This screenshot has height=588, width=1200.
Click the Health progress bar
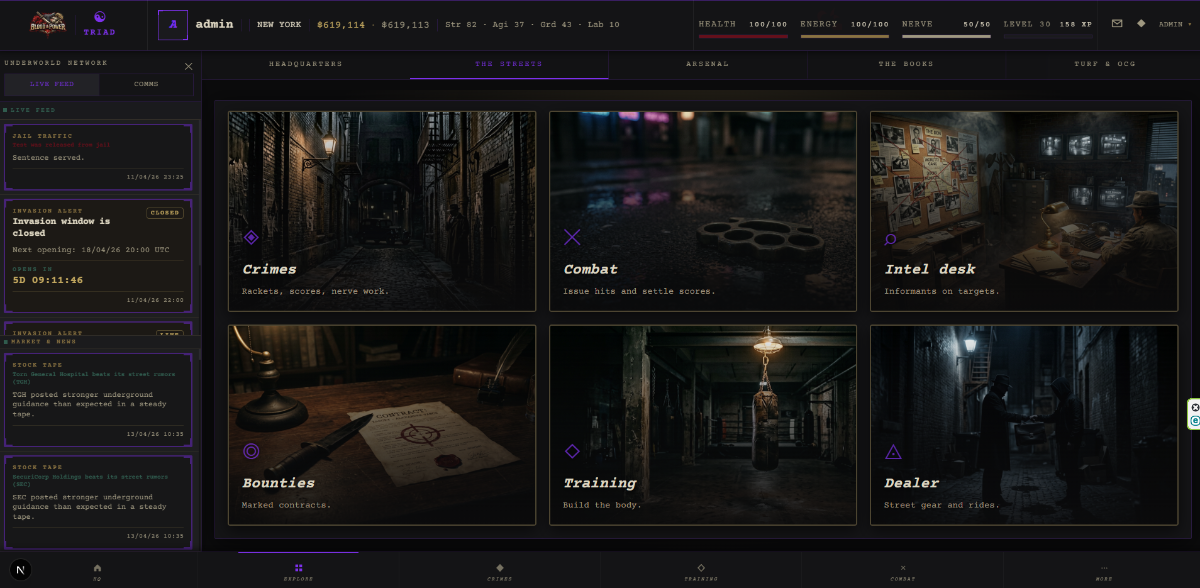[x=743, y=37]
